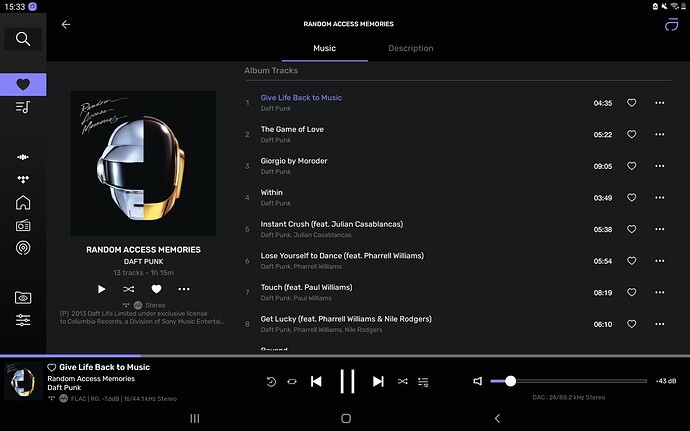Open the TIDAL icon in sidebar
690x431 pixels.
point(23,179)
